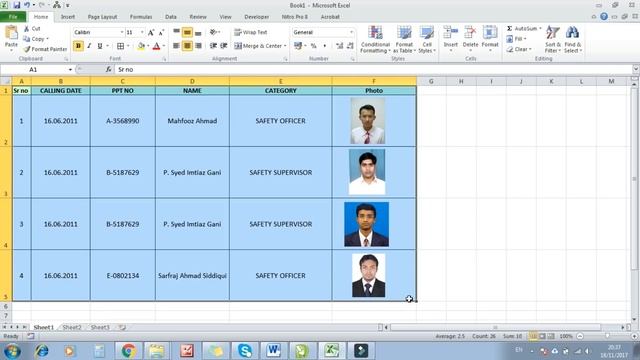Switch to Sheet3 tab
This screenshot has width=640, height=360.
[x=100, y=327]
